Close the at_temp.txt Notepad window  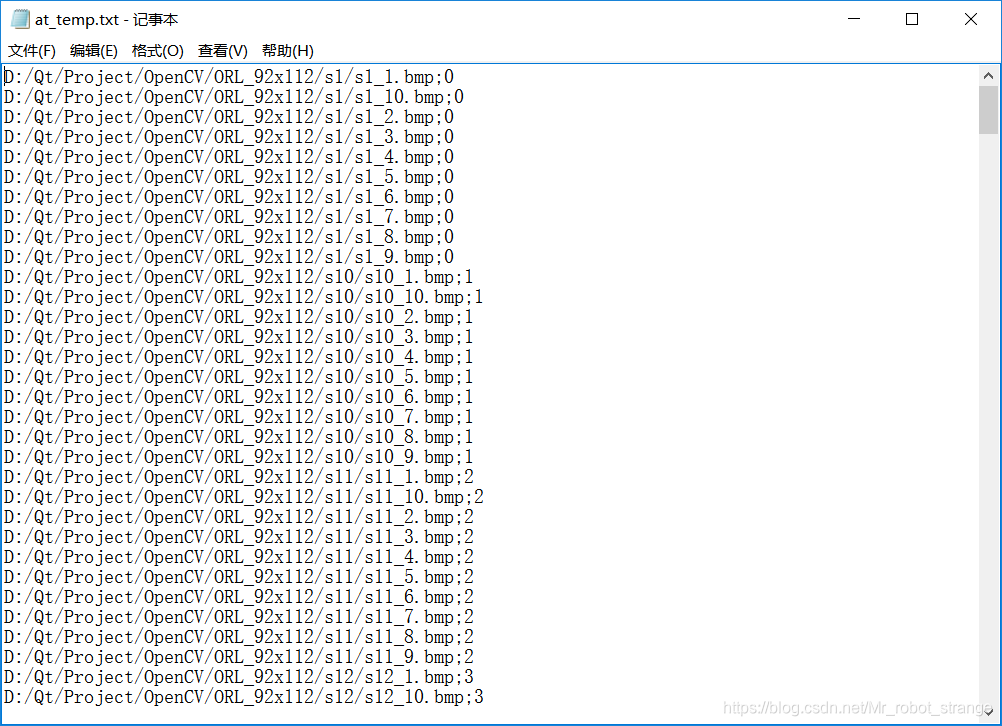(x=971, y=19)
